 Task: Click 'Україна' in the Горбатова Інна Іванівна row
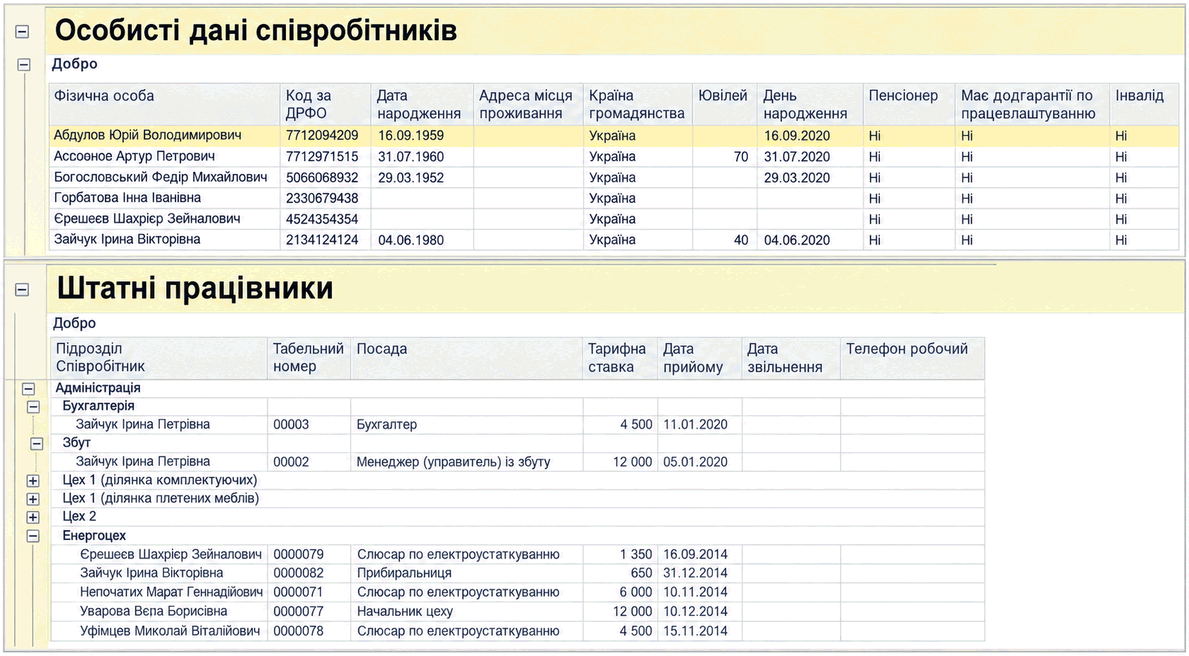coord(612,199)
